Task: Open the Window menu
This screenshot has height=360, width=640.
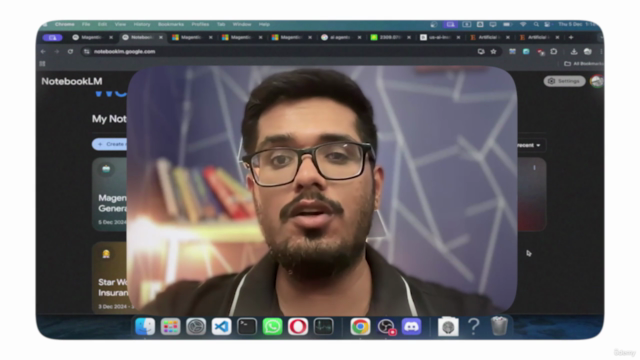Action: click(x=242, y=24)
